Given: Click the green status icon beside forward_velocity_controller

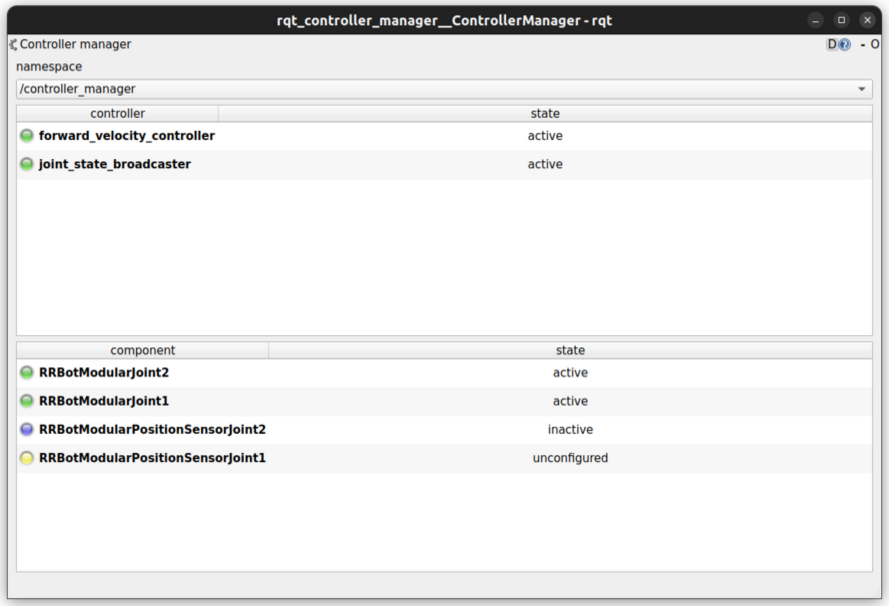Looking at the screenshot, I should click(x=25, y=135).
